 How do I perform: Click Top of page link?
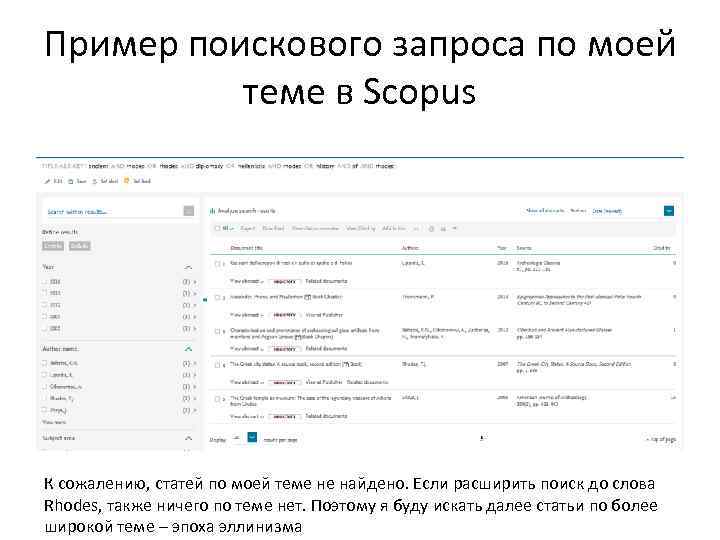pos(661,439)
